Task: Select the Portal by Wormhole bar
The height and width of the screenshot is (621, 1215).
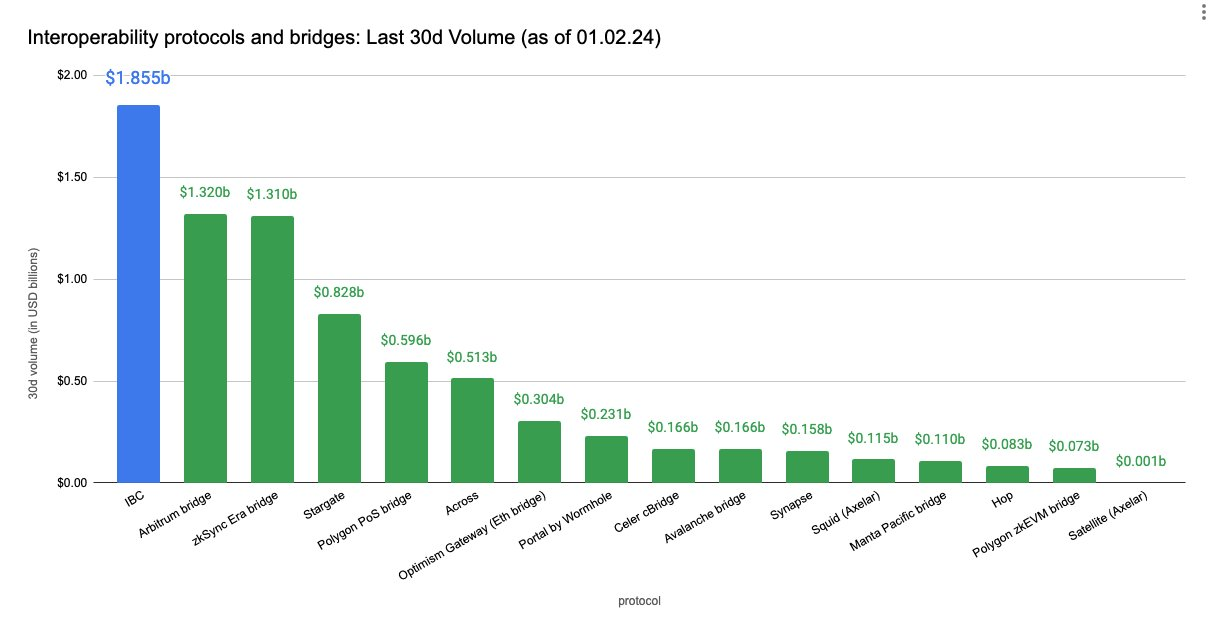Action: (606, 459)
